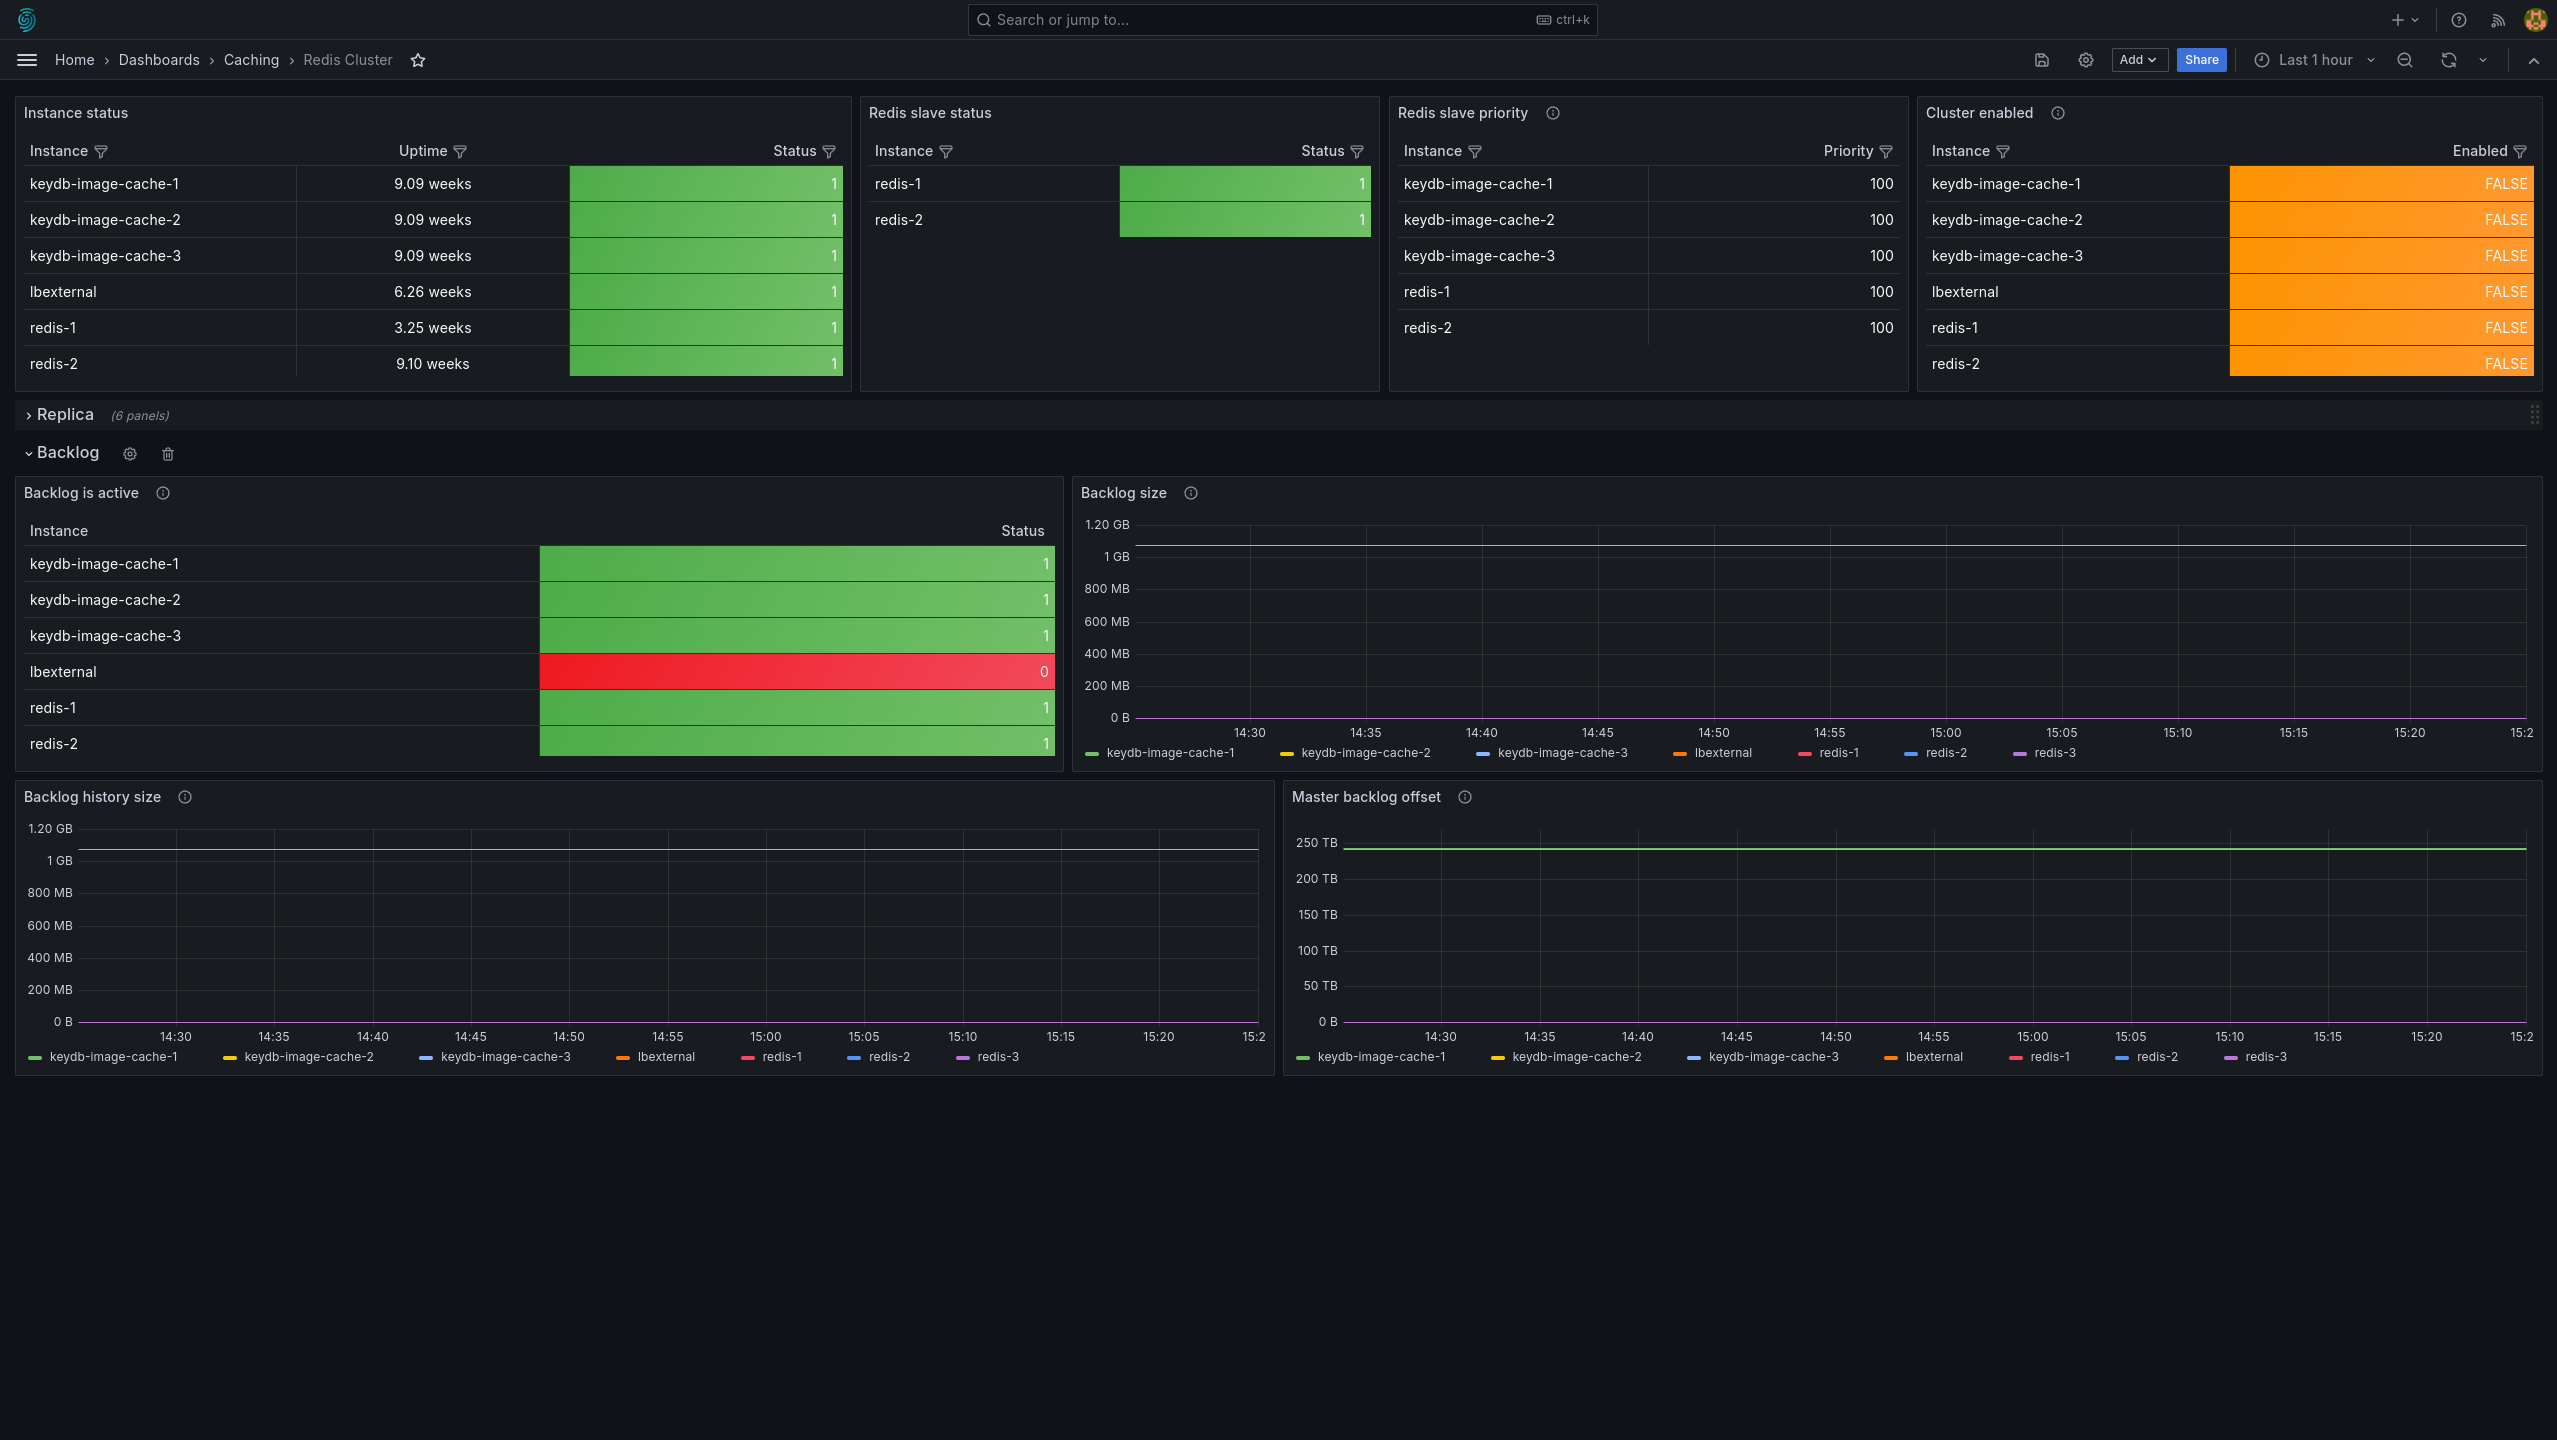This screenshot has height=1440, width=2557.
Task: Click the zoom out time range icon
Action: (2405, 60)
